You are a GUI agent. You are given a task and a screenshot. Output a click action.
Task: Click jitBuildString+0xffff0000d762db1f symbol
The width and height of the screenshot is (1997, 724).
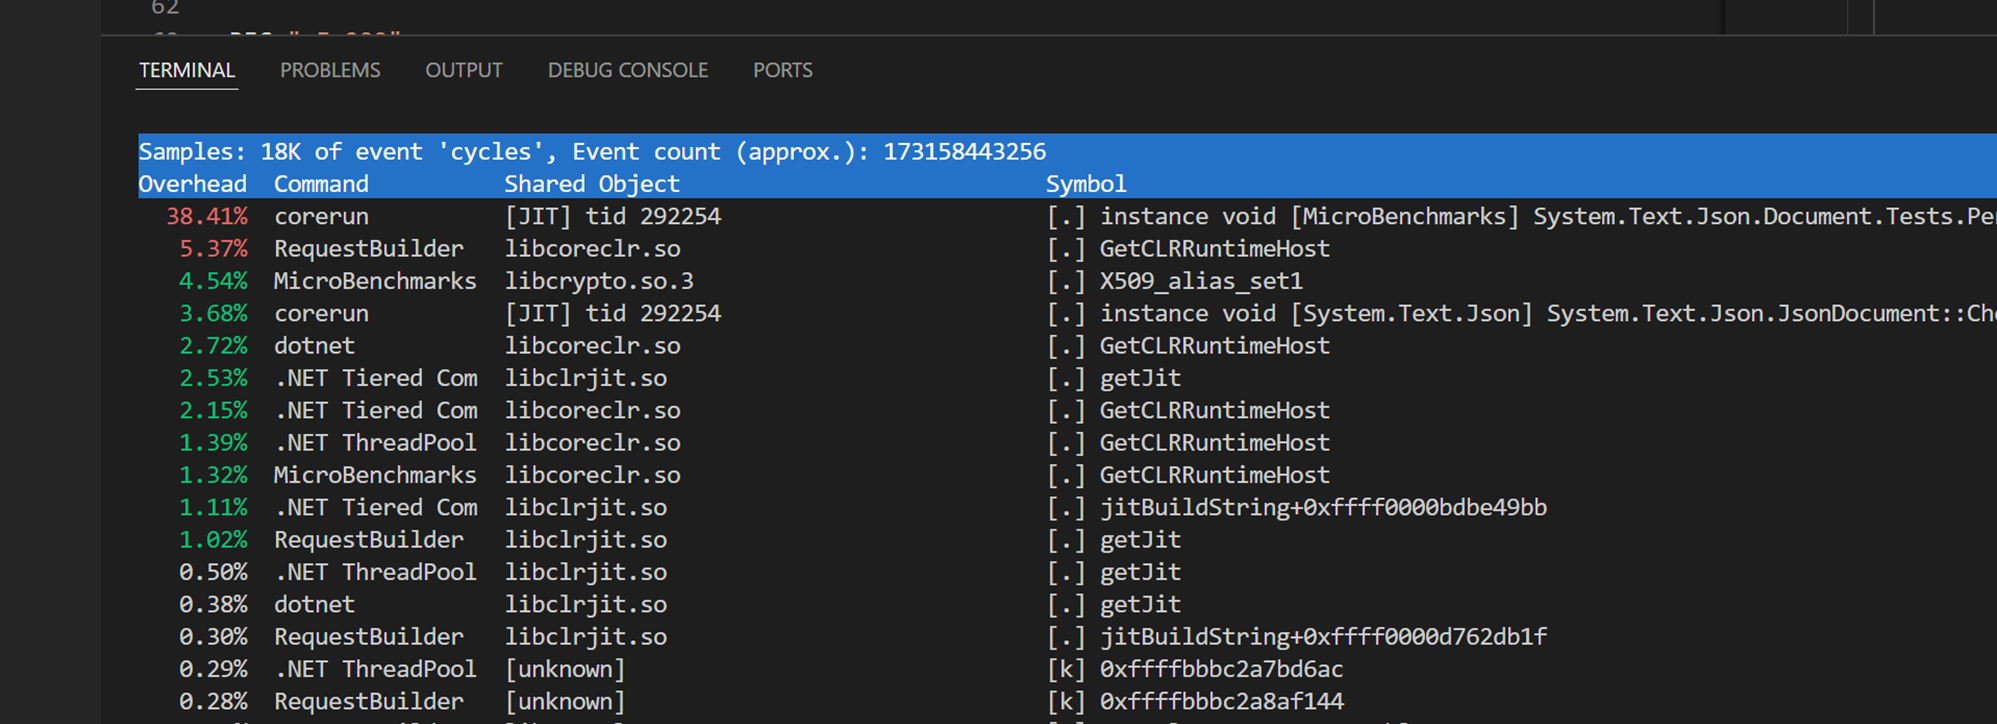(1323, 637)
